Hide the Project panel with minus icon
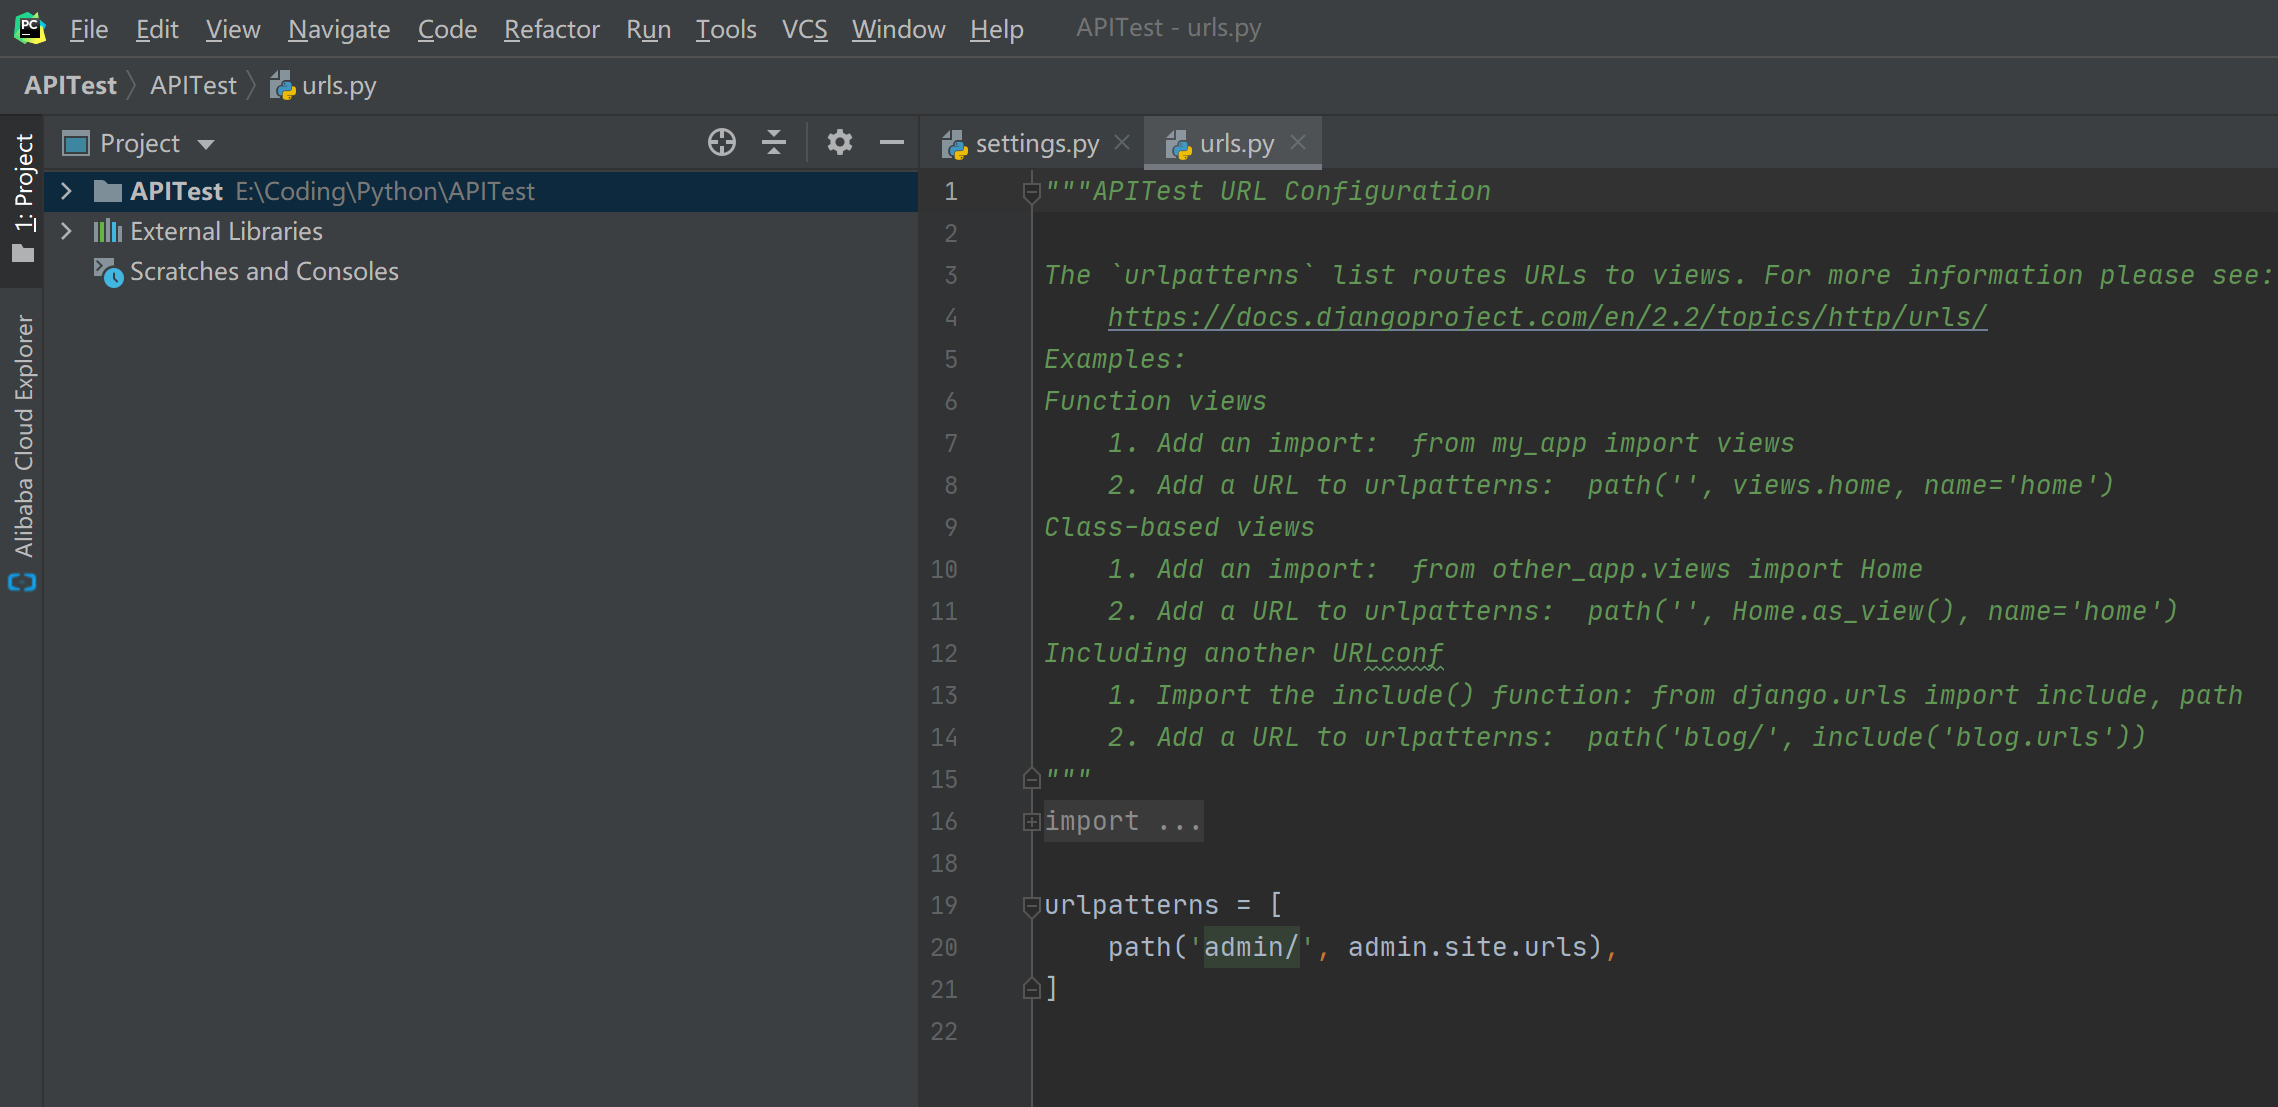Screen dimensions: 2278x1107 [891, 143]
